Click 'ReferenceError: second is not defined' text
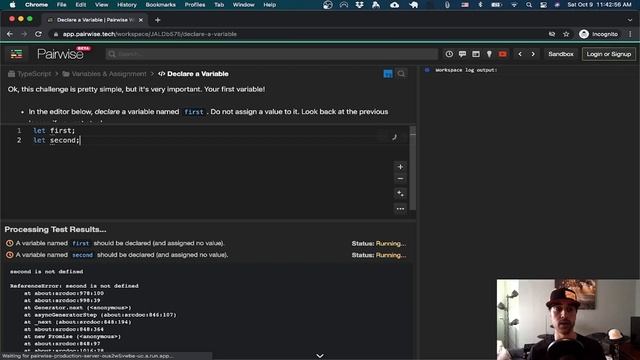 point(74,286)
